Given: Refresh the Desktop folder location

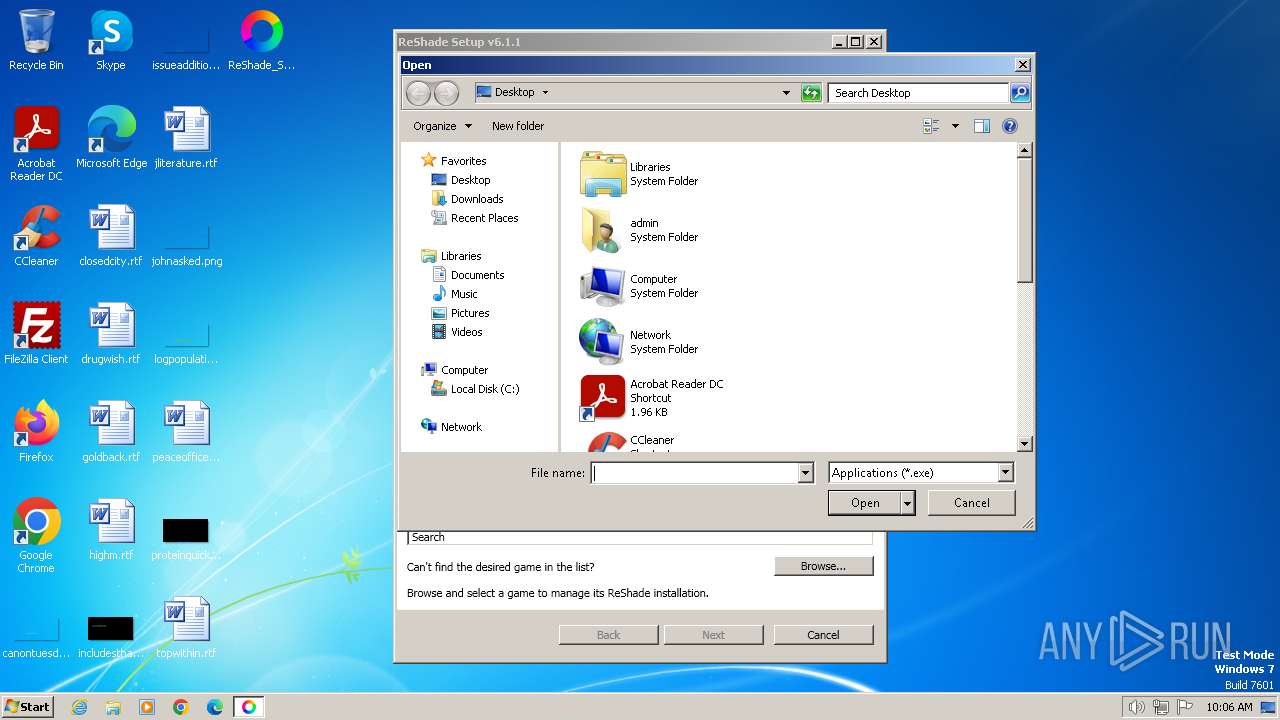Looking at the screenshot, I should tap(811, 93).
